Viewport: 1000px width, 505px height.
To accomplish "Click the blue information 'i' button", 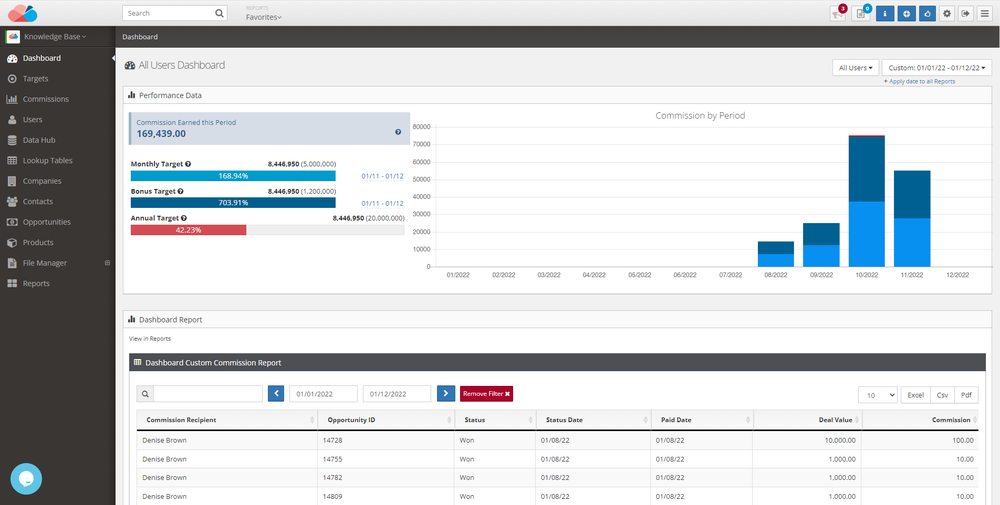I will click(x=885, y=13).
